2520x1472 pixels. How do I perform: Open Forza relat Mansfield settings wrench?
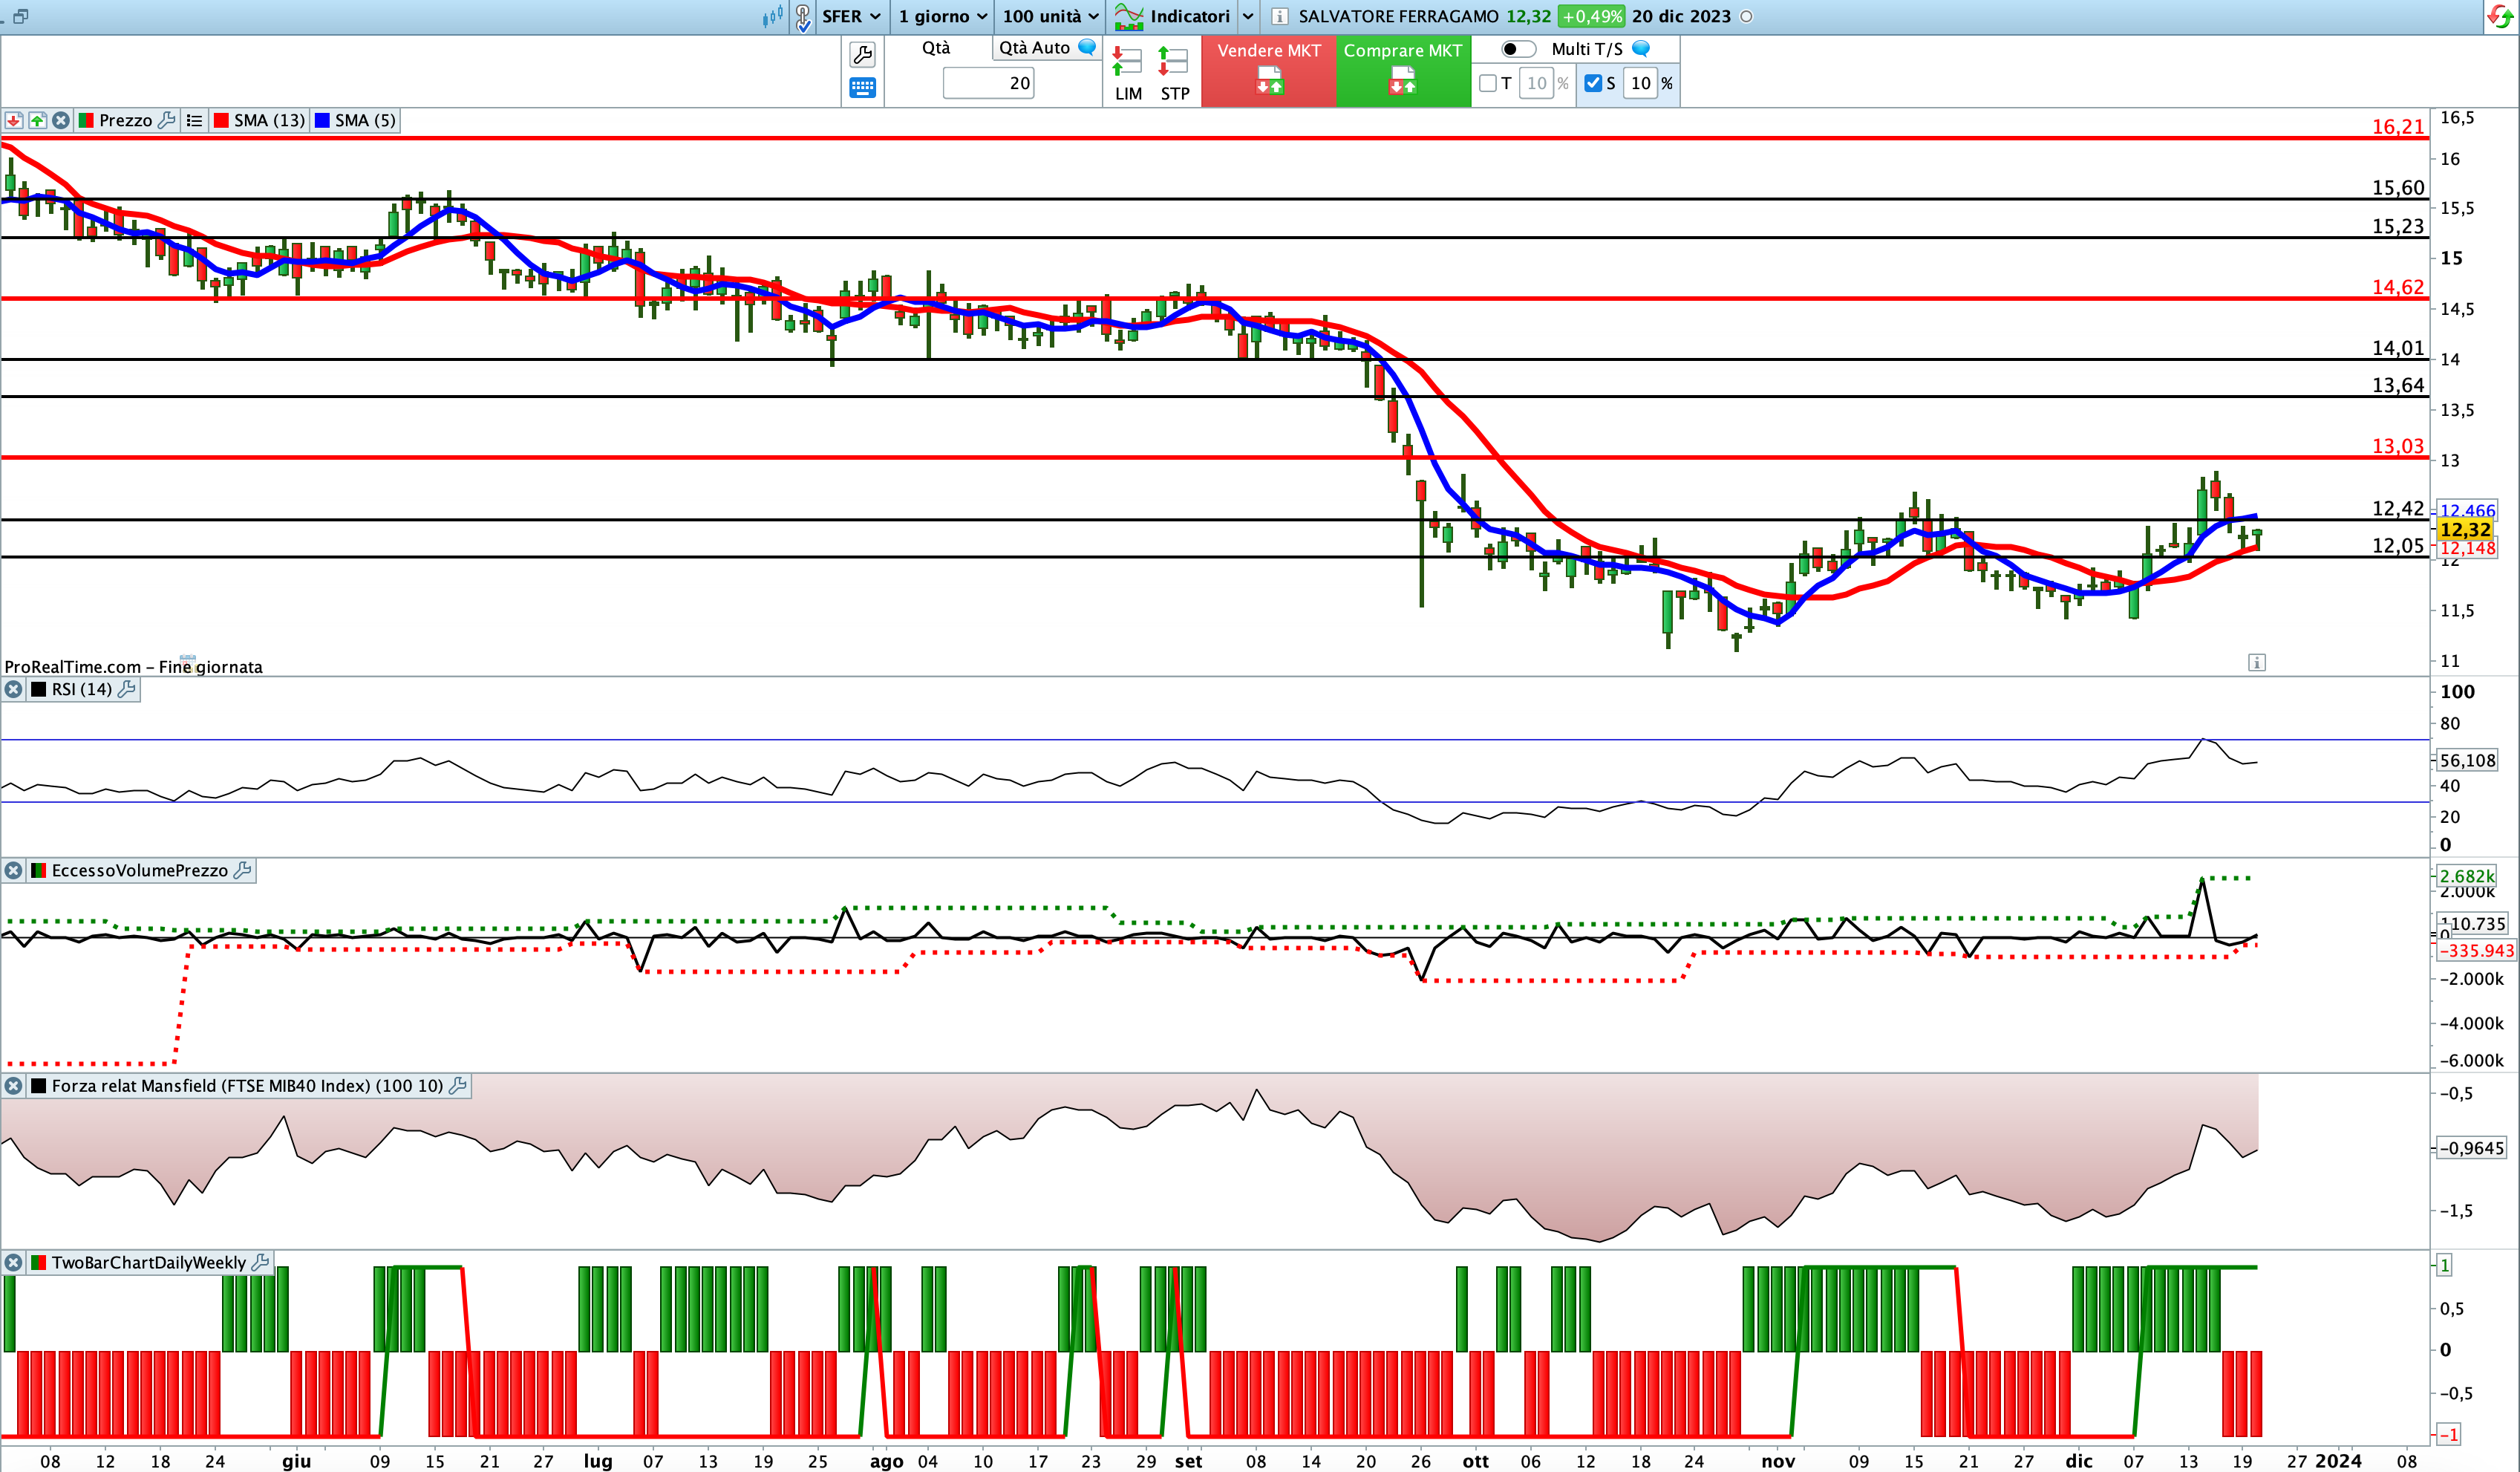[458, 1086]
